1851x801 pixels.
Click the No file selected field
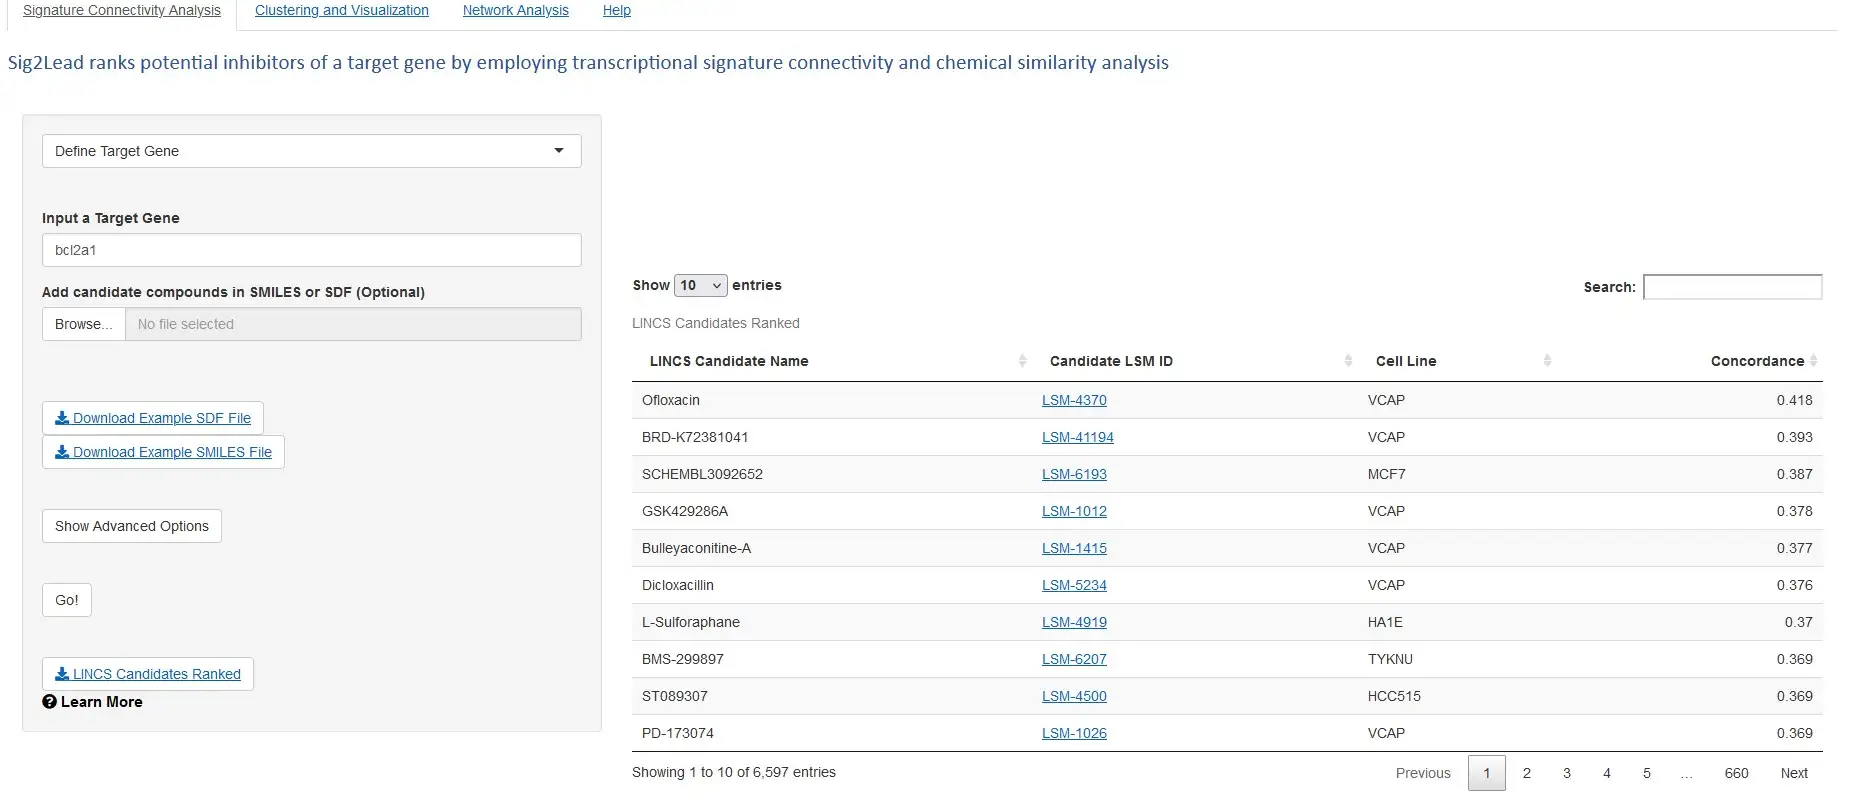[353, 324]
